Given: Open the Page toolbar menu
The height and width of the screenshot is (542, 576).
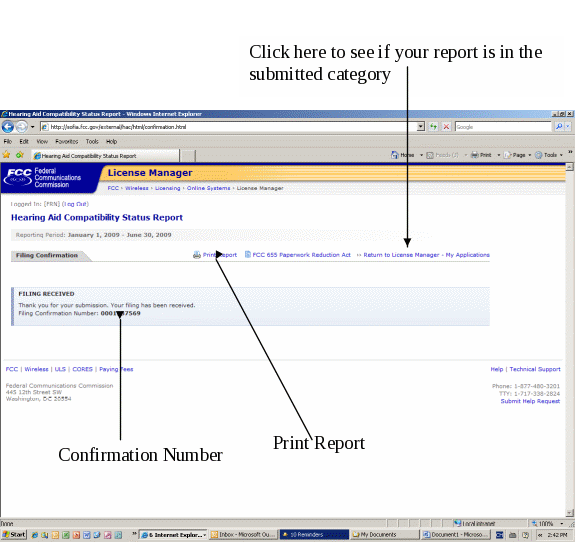Looking at the screenshot, I should click(518, 155).
